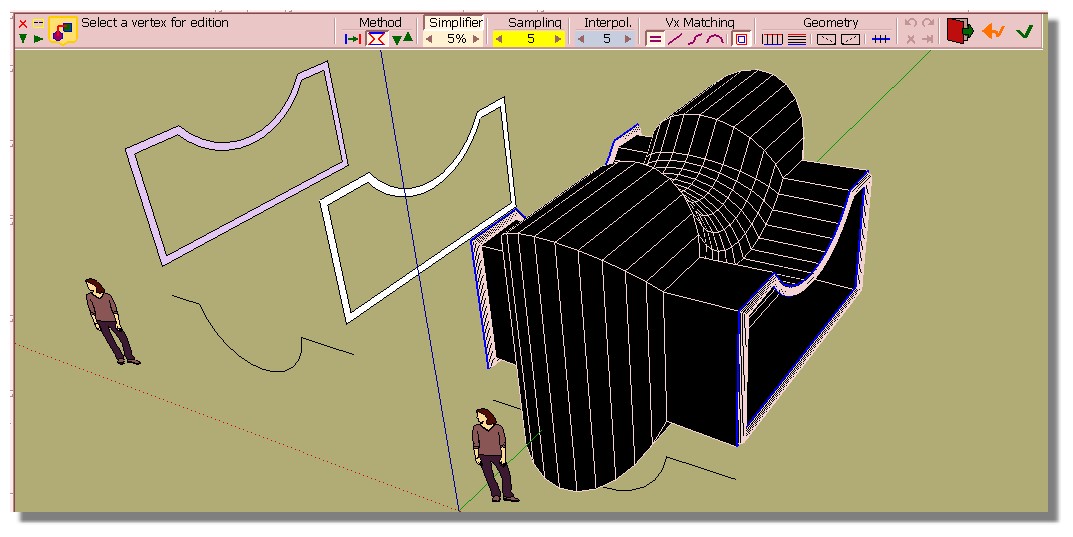The image size is (1073, 537).
Task: Click the grey arrow-to-bar icon under redo
Action: coord(928,39)
